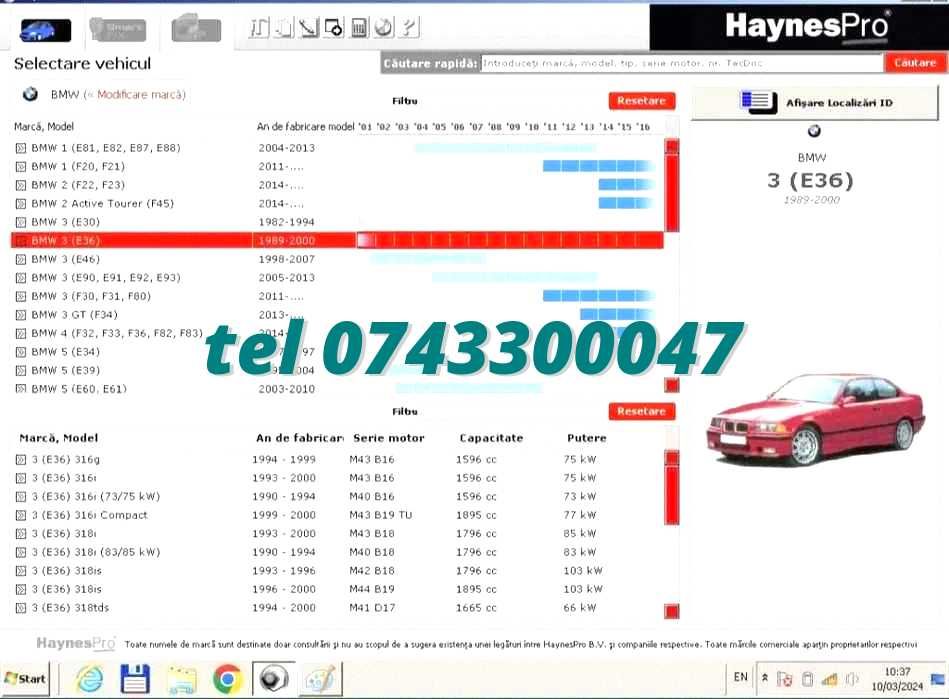Open the calculator toolbar icon

coord(359,28)
